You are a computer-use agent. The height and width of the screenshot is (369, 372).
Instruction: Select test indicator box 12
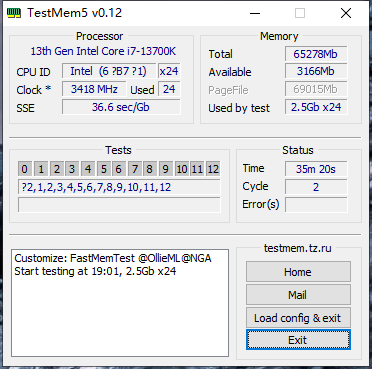[x=213, y=169]
